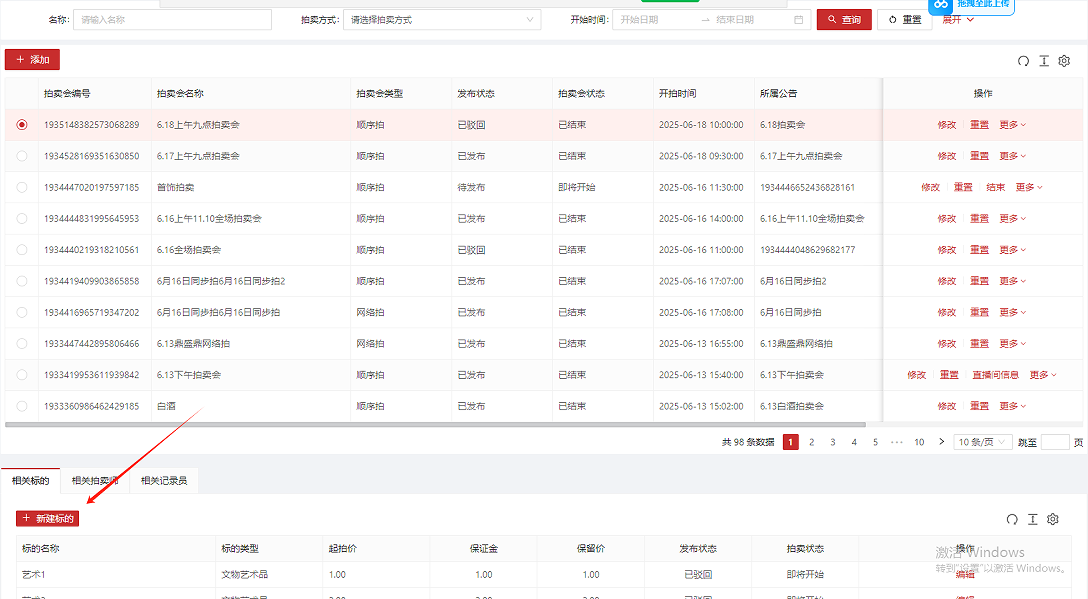
Task: Click 编辑 link for 艺术1 row
Action: pyautogui.click(x=964, y=575)
